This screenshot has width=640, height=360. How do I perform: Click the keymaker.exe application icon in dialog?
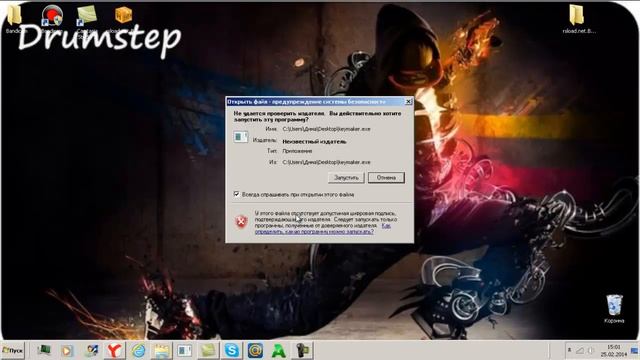point(241,137)
